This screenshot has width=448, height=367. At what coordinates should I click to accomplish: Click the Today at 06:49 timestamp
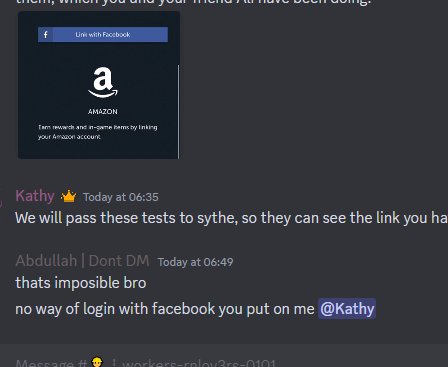(195, 262)
